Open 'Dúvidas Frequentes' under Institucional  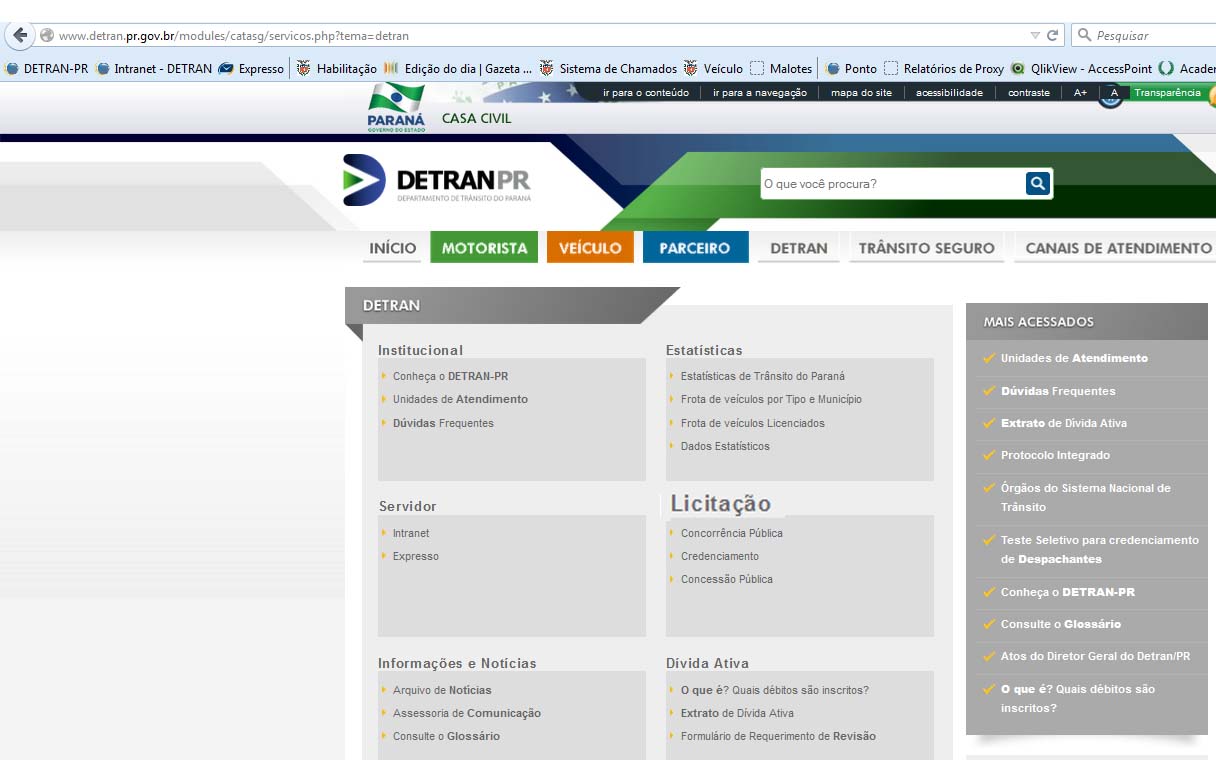click(443, 423)
